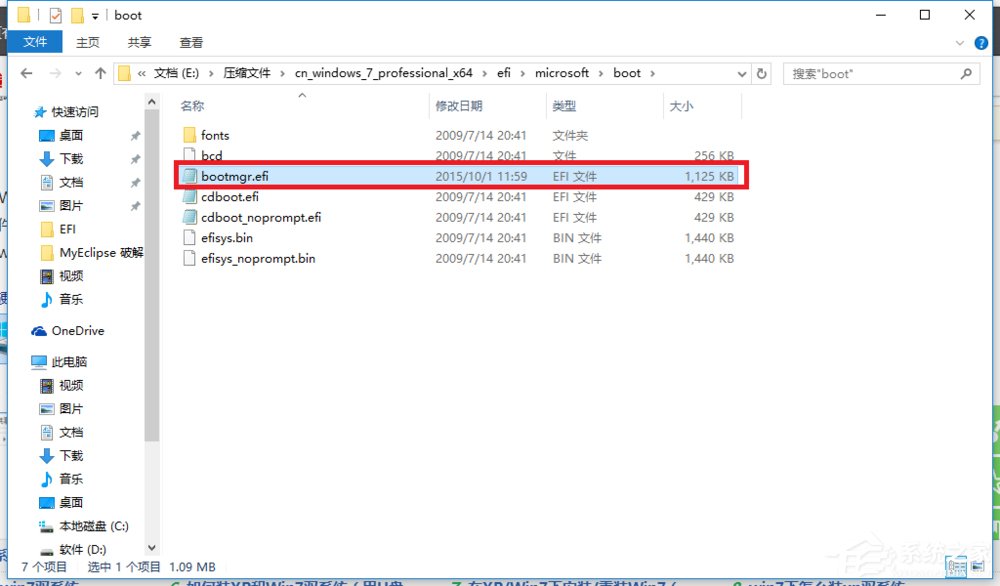The height and width of the screenshot is (586, 1000).
Task: Refresh the folder view
Action: pyautogui.click(x=762, y=72)
